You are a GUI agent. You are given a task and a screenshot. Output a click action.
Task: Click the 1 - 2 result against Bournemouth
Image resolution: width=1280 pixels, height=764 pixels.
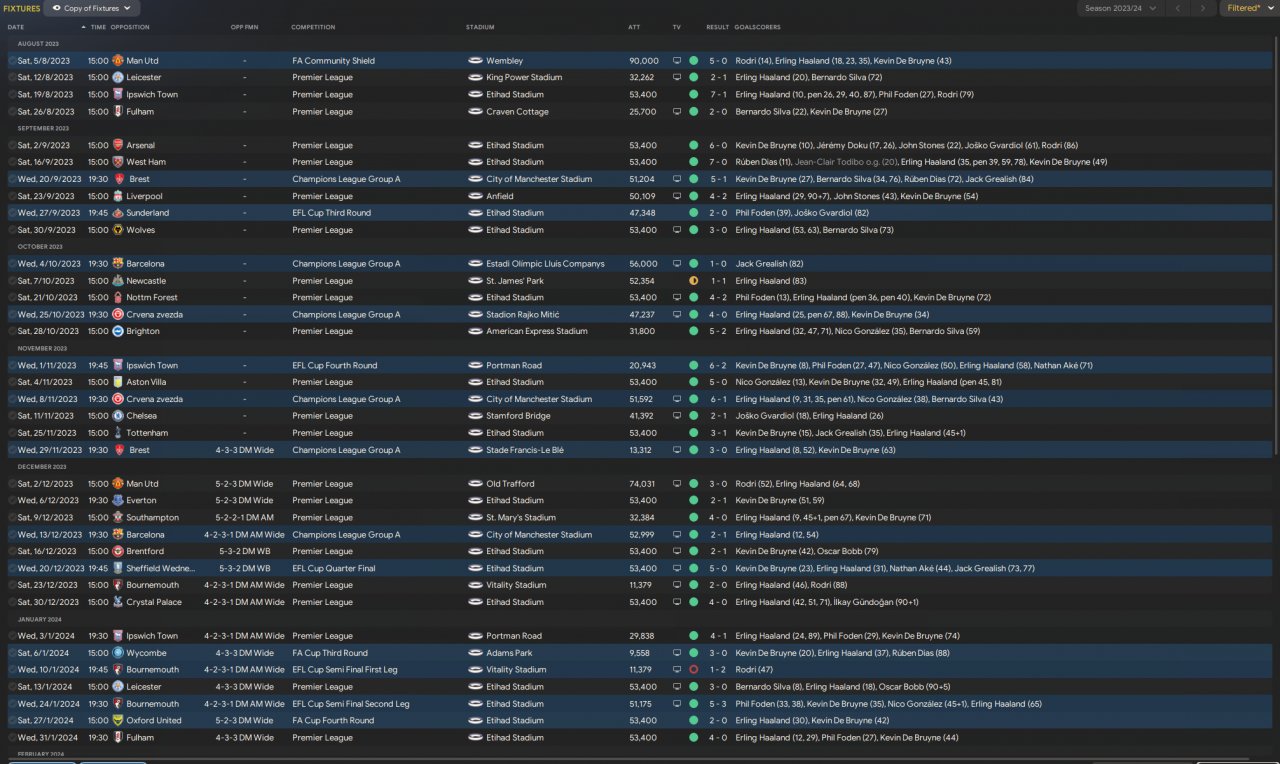point(719,670)
